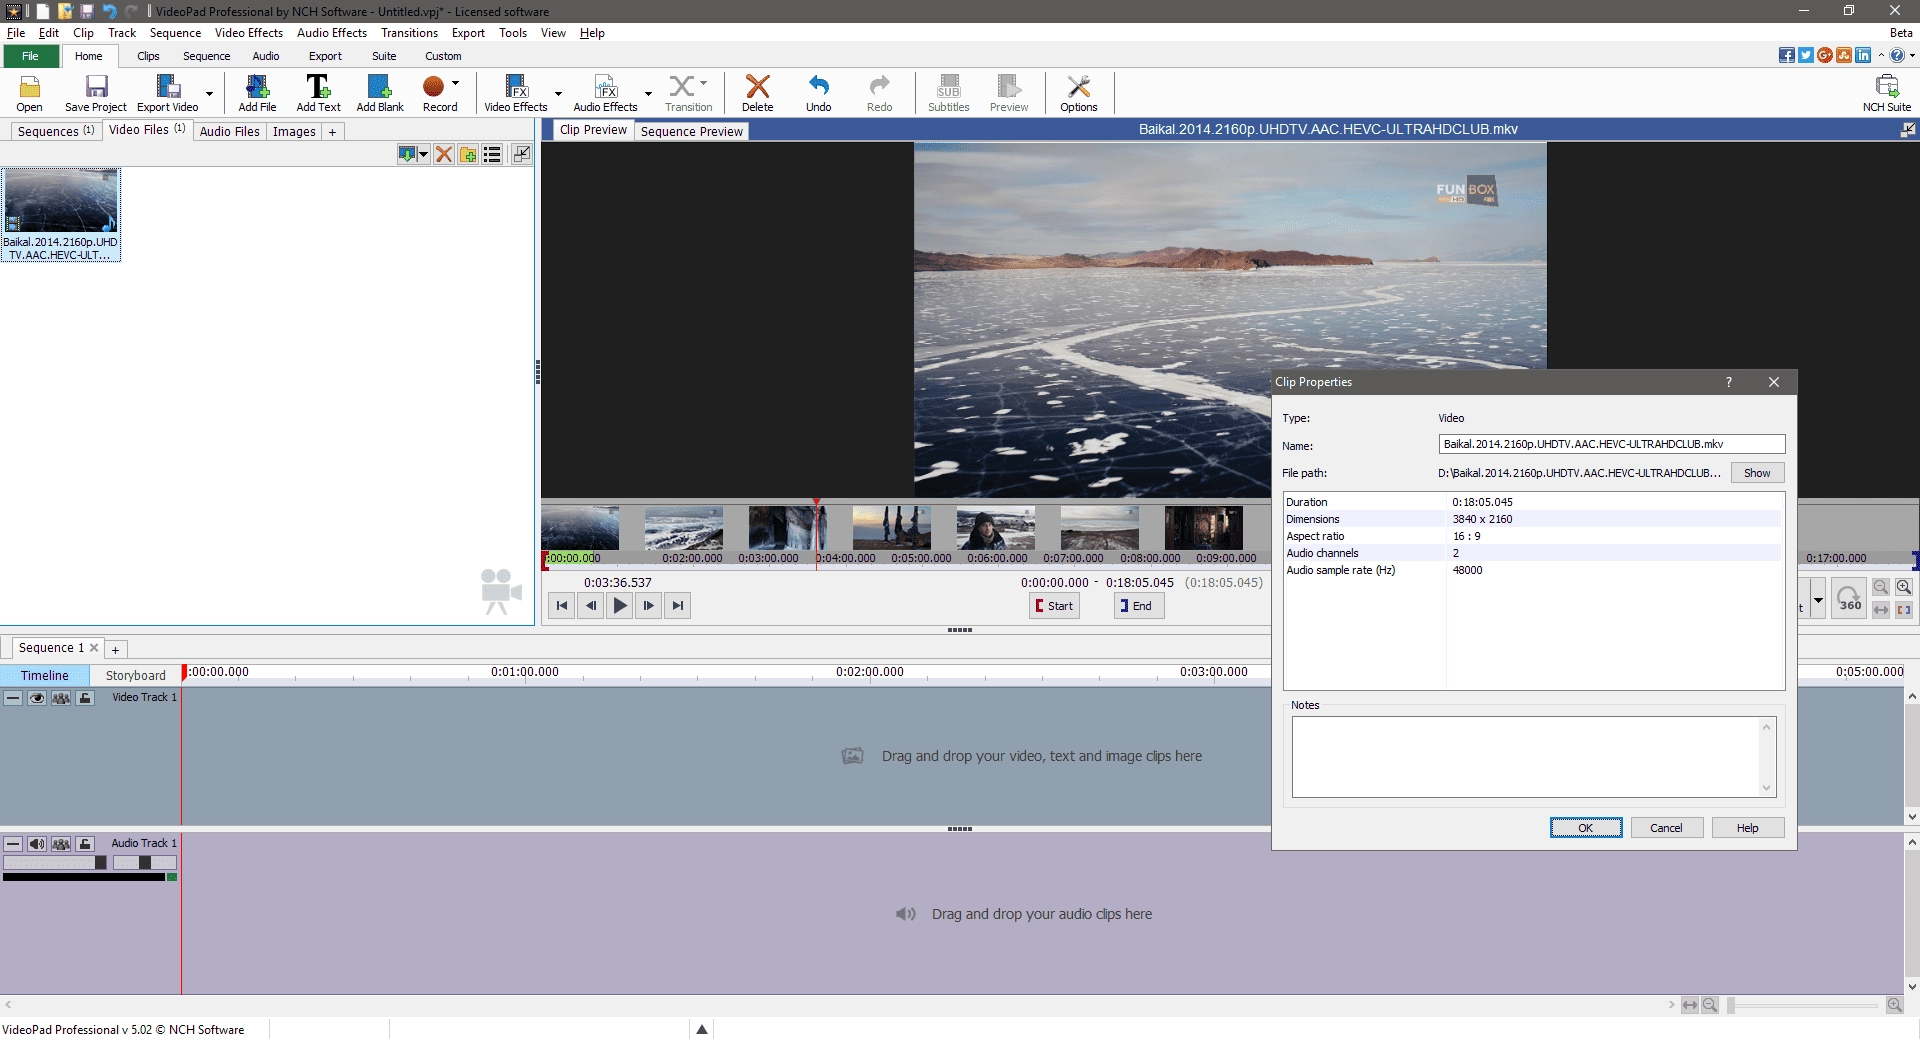Switch to the Sequence Preview tab
This screenshot has width=1920, height=1040.
tap(691, 131)
